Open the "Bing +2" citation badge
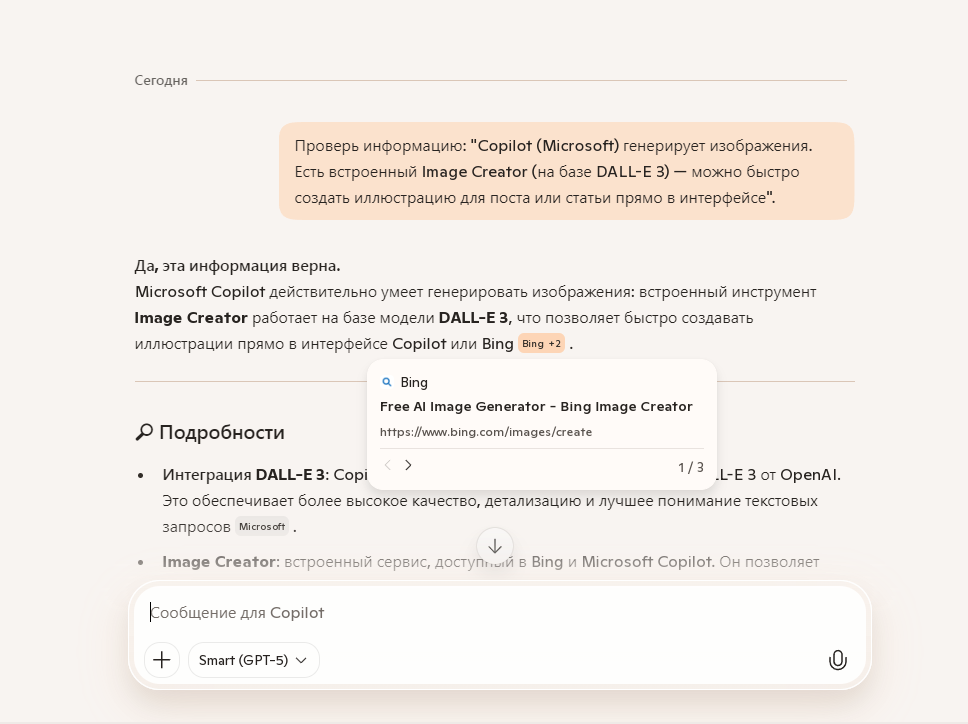 coord(541,343)
